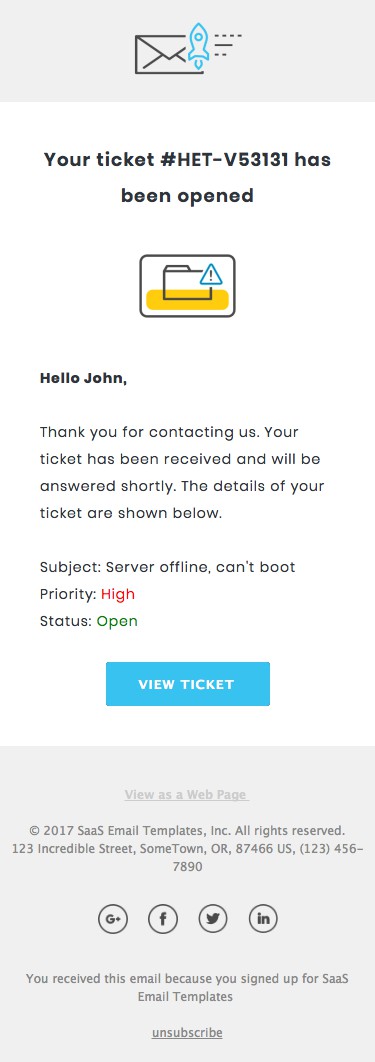Click the envelope in the header logo
This screenshot has width=375, height=1062.
pos(161,54)
